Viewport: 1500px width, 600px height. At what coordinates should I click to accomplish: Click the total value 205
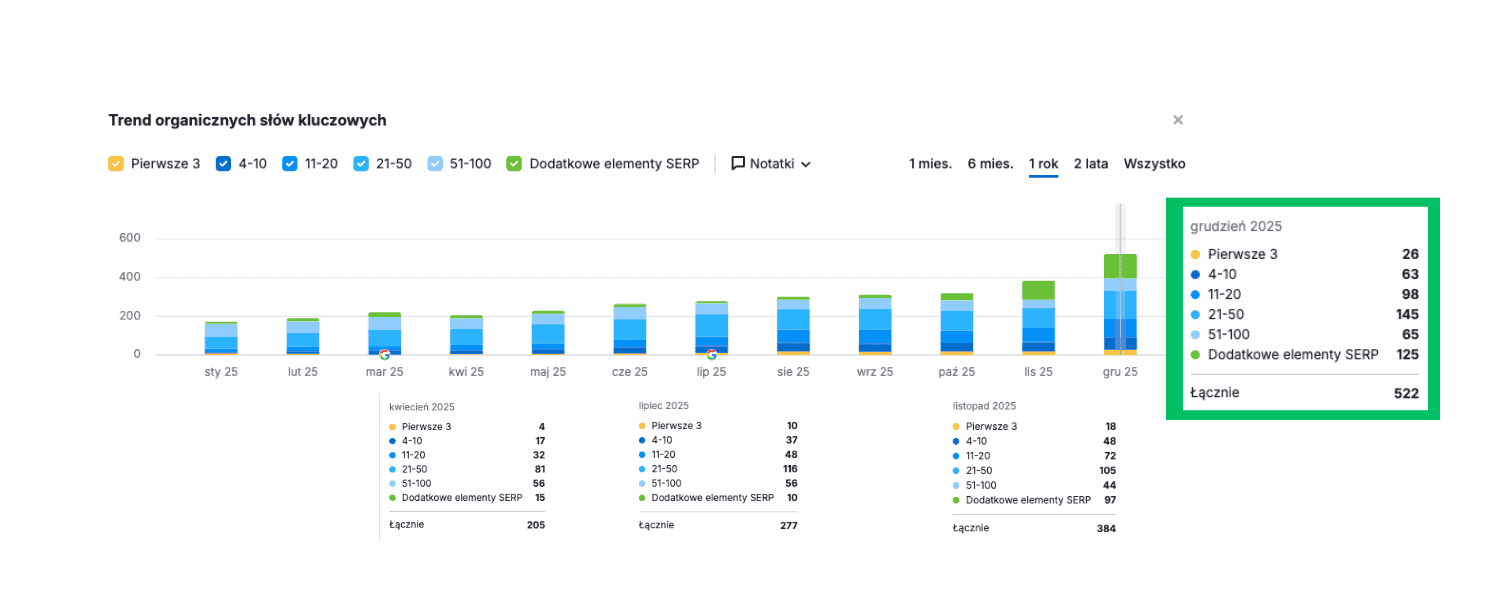[x=536, y=524]
